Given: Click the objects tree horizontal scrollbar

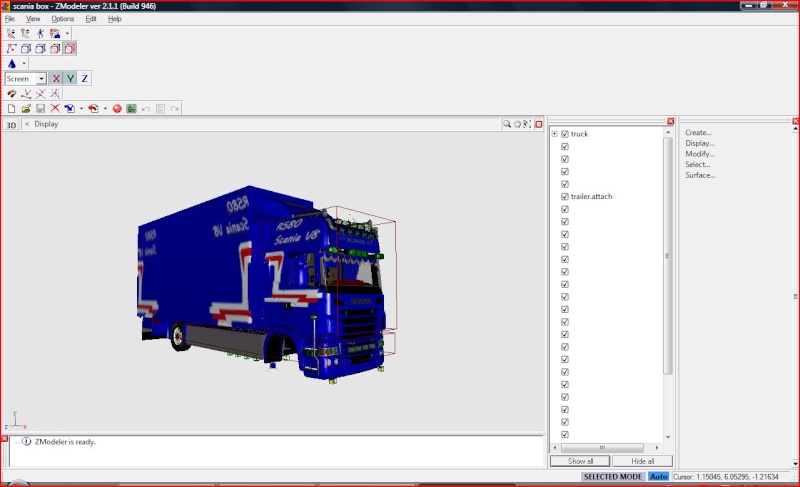Looking at the screenshot, I should (602, 448).
